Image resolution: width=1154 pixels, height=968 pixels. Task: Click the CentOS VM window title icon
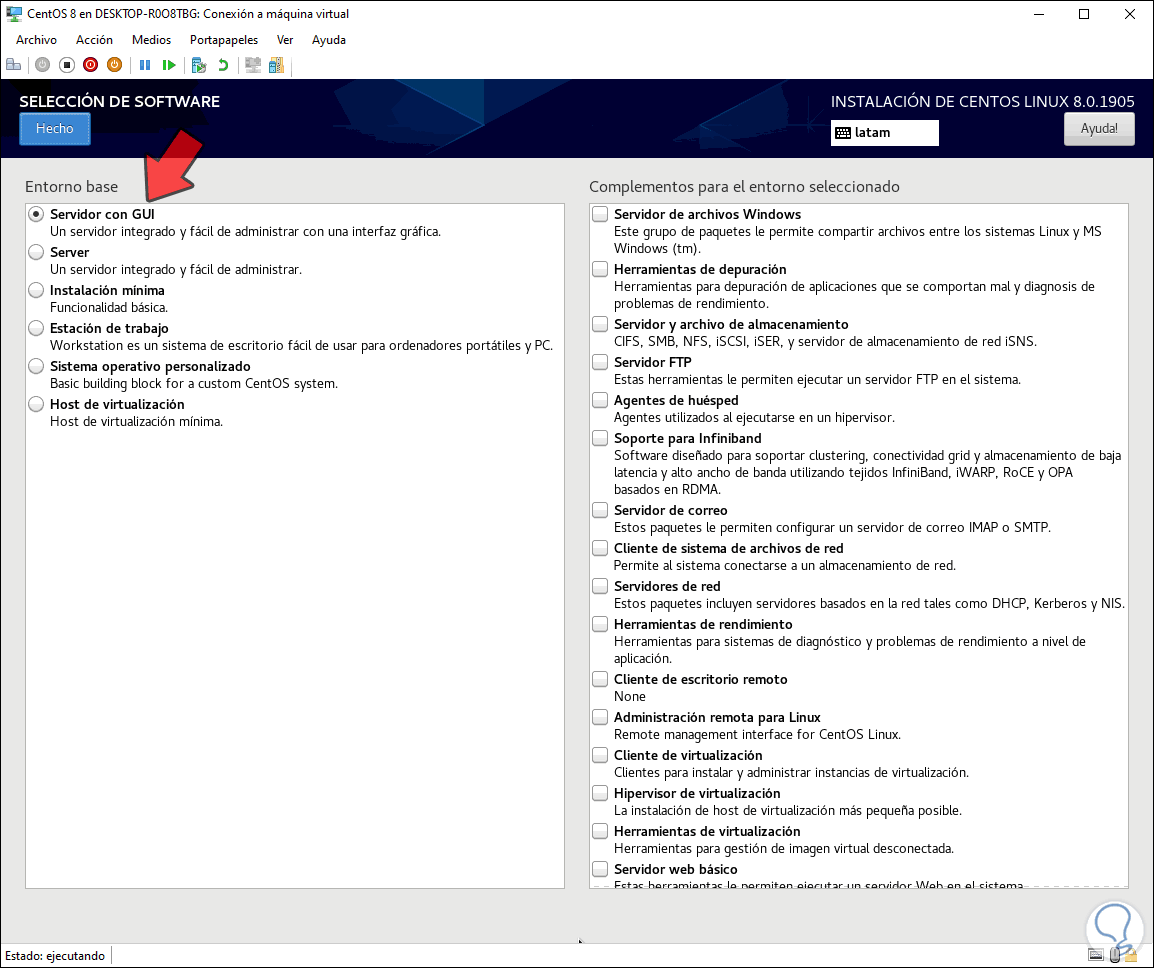[13, 14]
